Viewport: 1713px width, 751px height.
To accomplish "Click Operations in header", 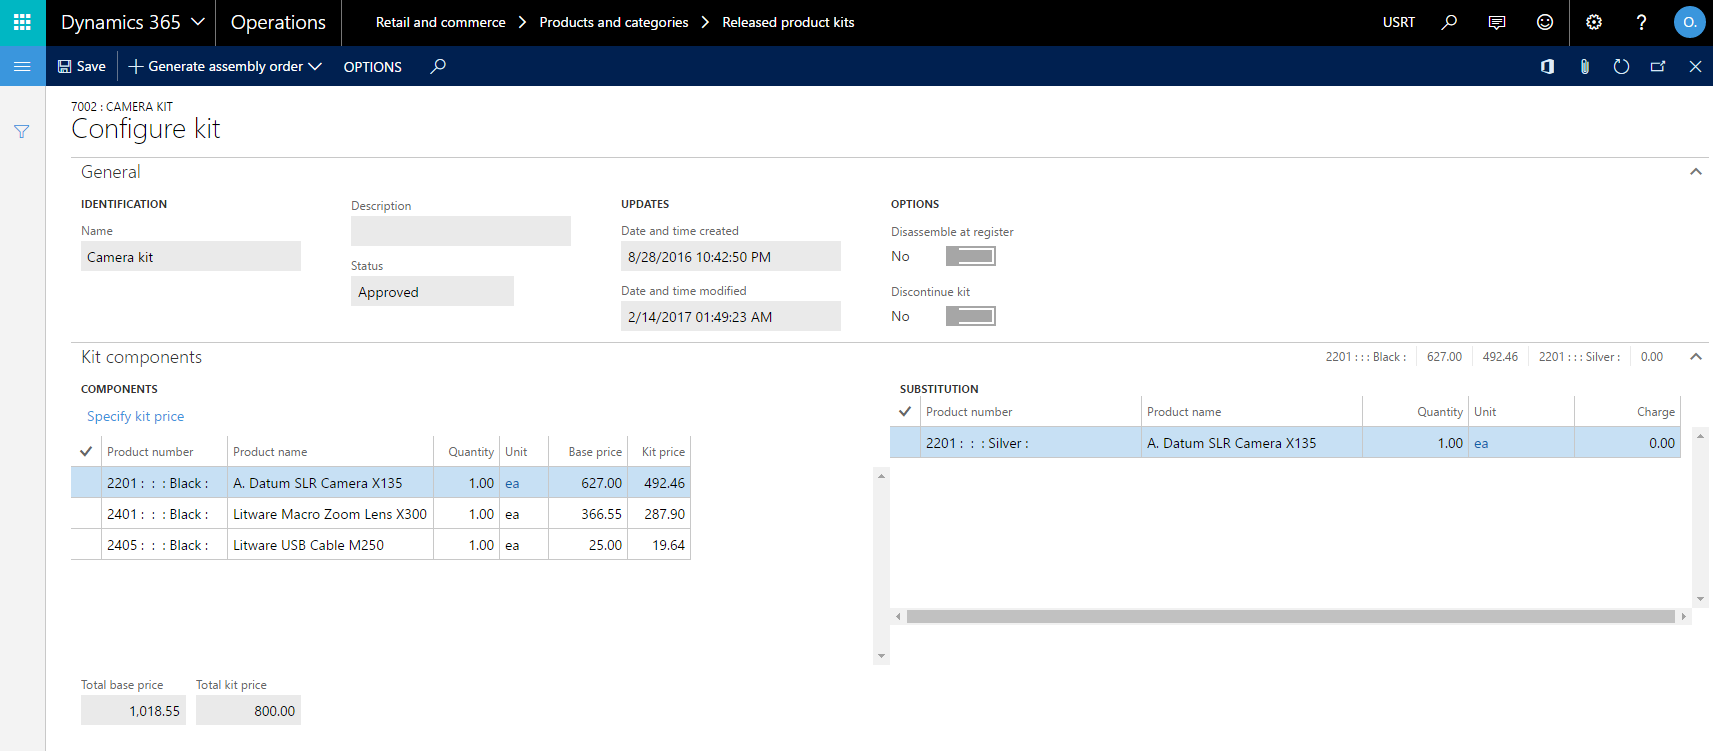I will tap(278, 22).
